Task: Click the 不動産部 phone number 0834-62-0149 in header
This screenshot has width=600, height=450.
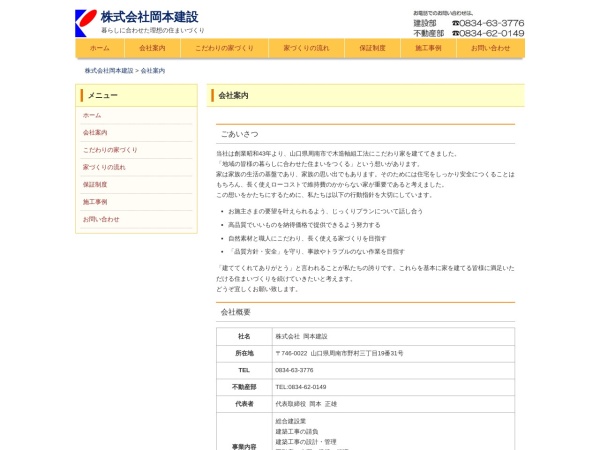Action: (x=492, y=33)
